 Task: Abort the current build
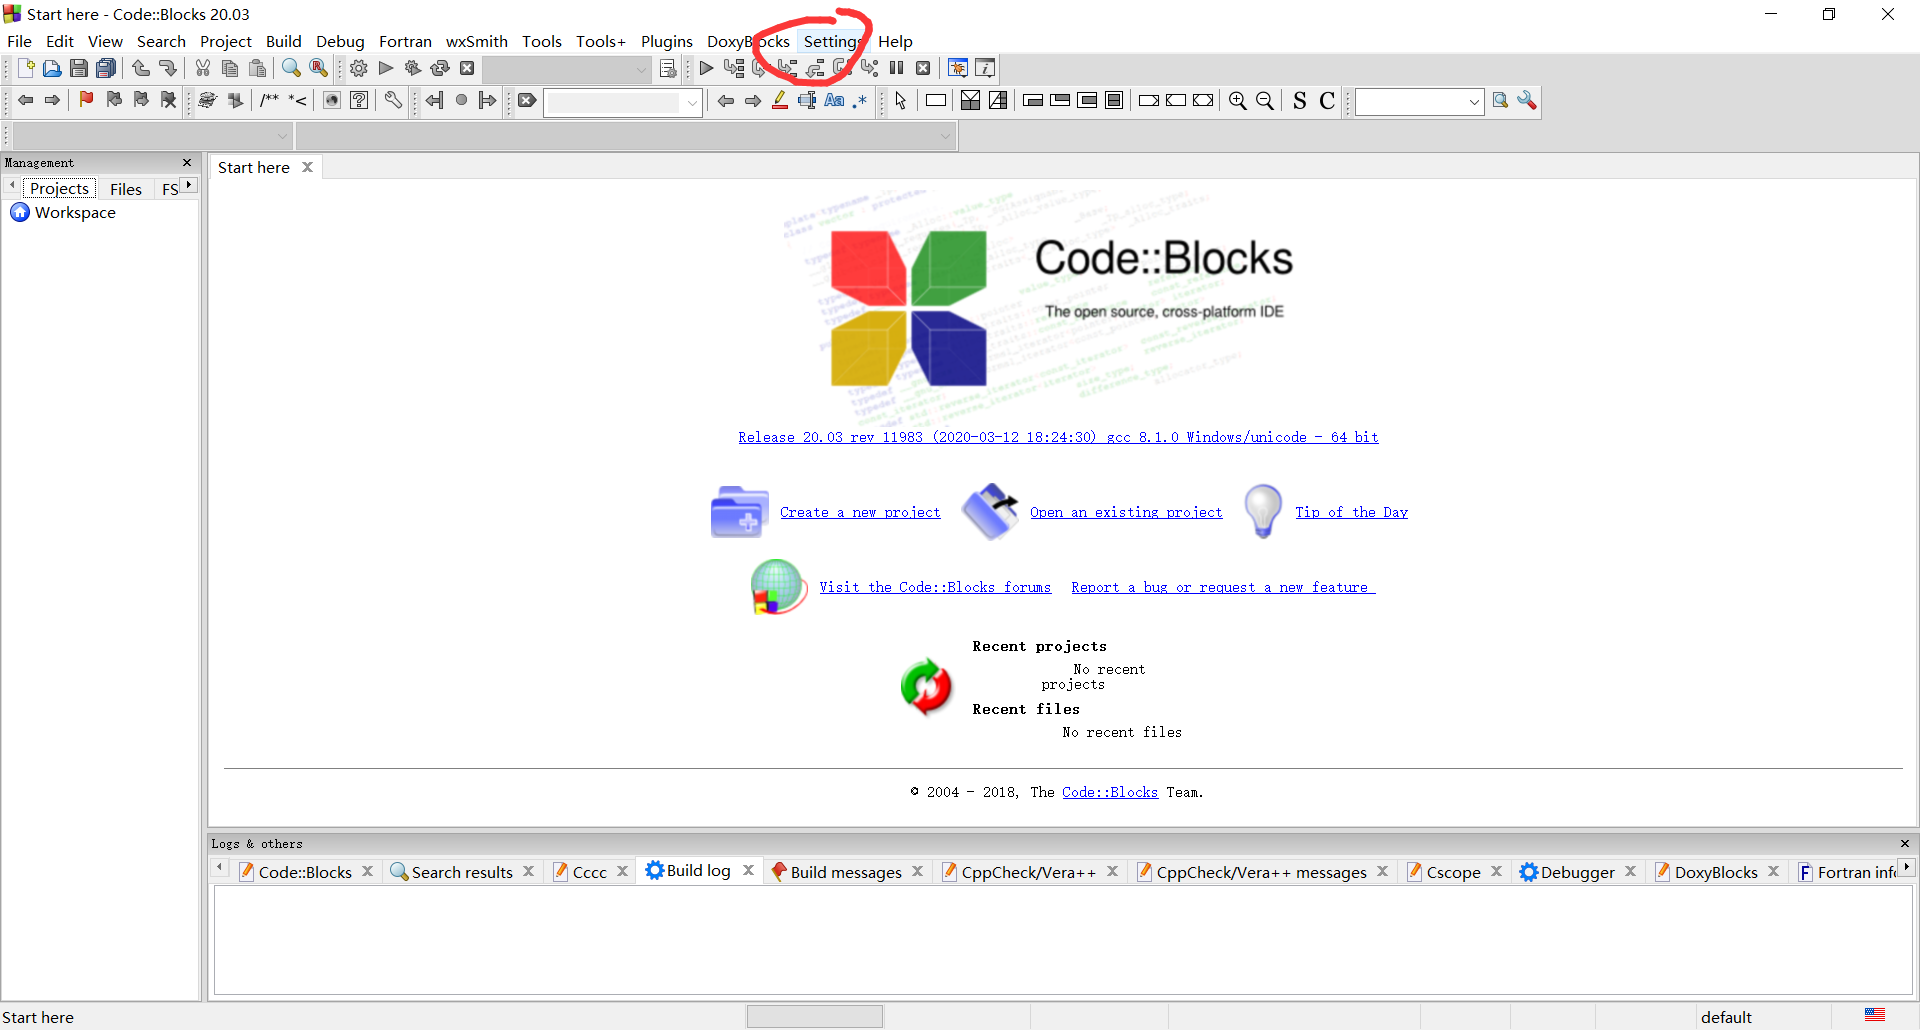(467, 68)
